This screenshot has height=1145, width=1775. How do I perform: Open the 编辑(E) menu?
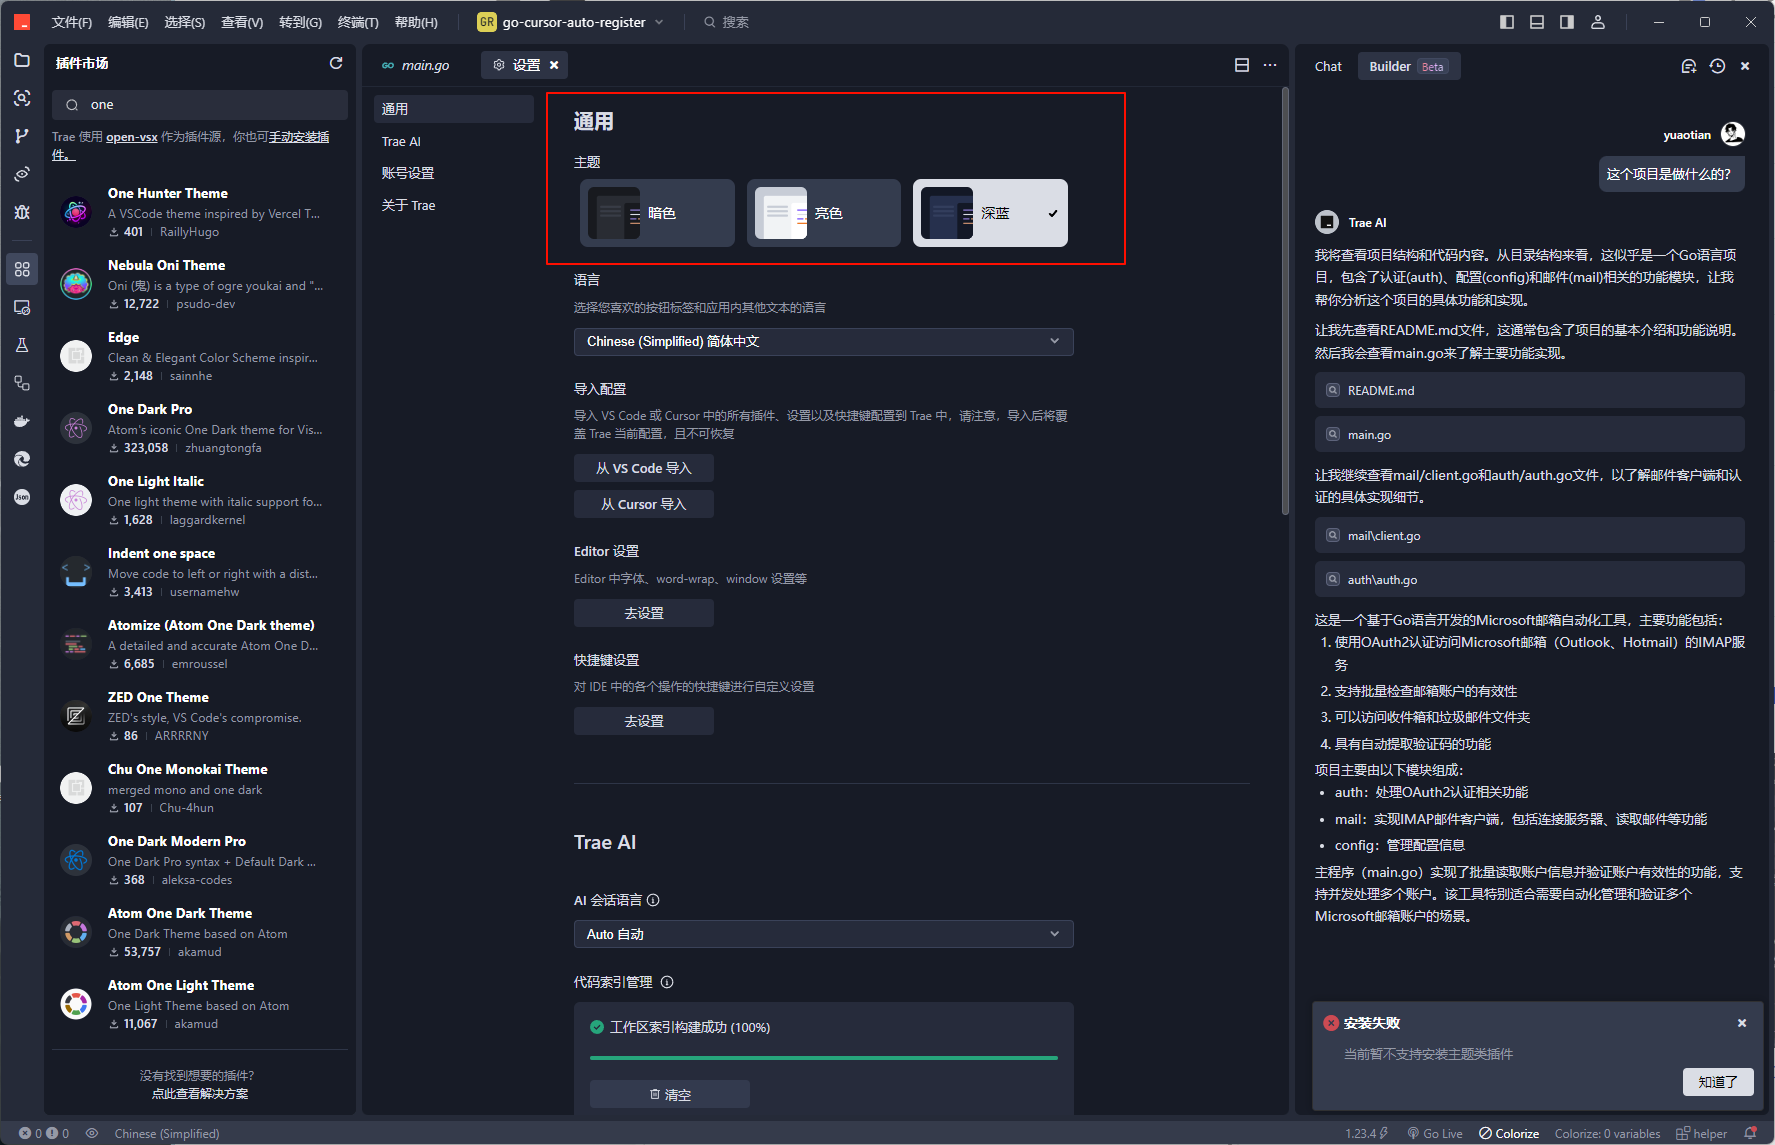(x=128, y=22)
